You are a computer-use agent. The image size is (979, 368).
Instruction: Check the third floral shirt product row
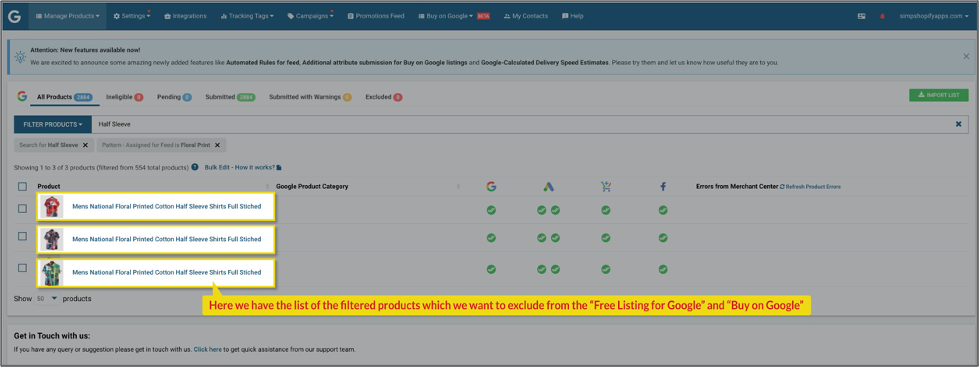[x=22, y=267]
